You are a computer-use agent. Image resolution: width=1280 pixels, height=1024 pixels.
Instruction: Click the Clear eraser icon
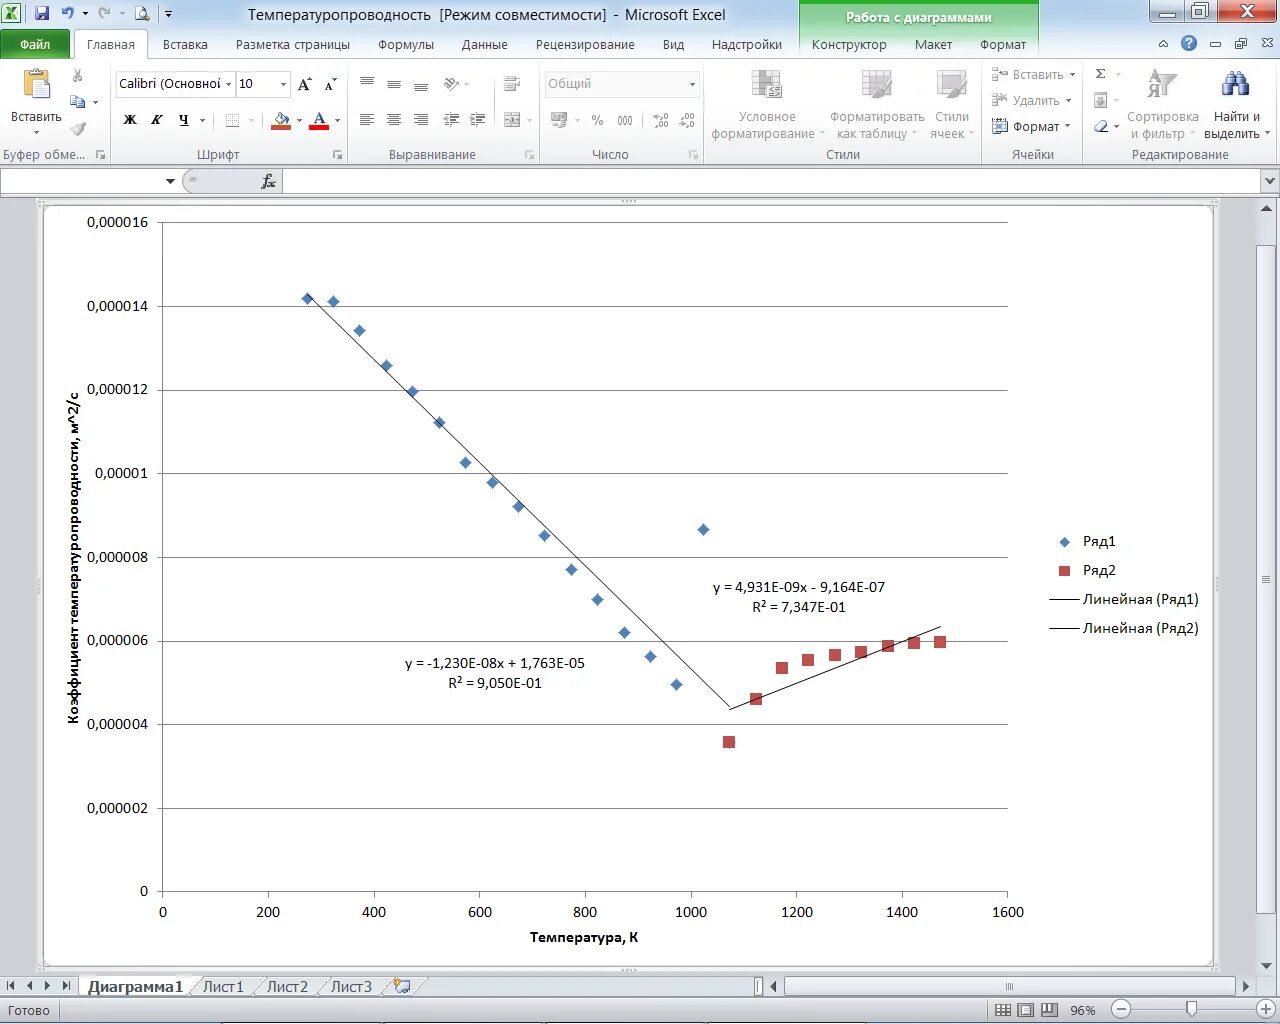point(1101,126)
